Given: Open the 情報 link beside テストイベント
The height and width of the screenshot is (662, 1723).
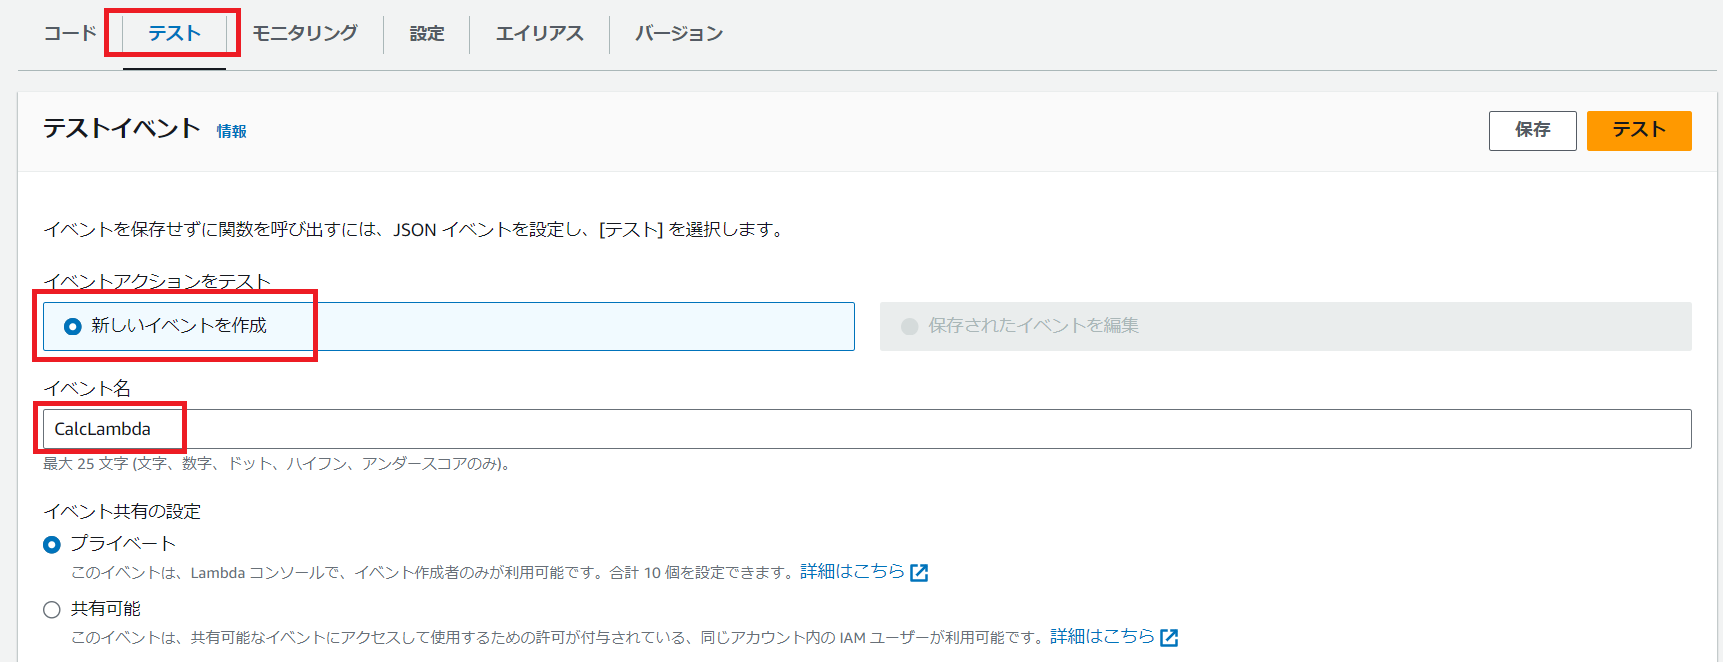Looking at the screenshot, I should click(231, 131).
